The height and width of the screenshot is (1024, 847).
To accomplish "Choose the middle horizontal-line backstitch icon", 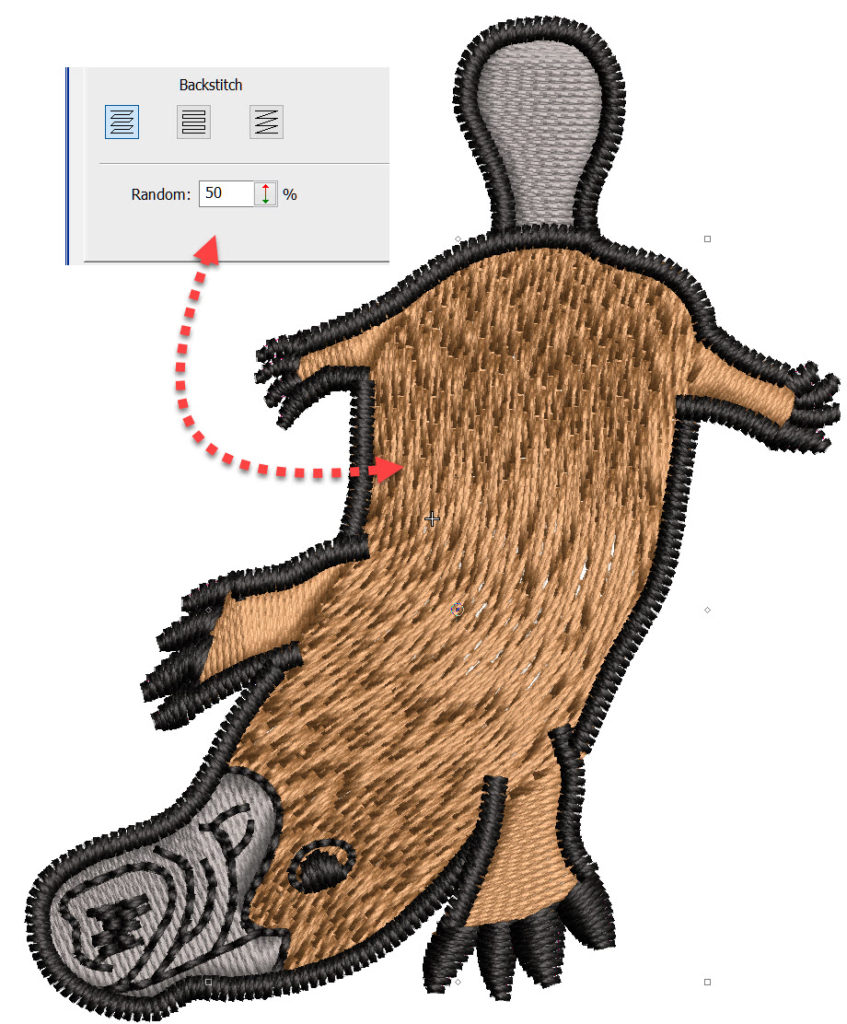I will pos(194,122).
